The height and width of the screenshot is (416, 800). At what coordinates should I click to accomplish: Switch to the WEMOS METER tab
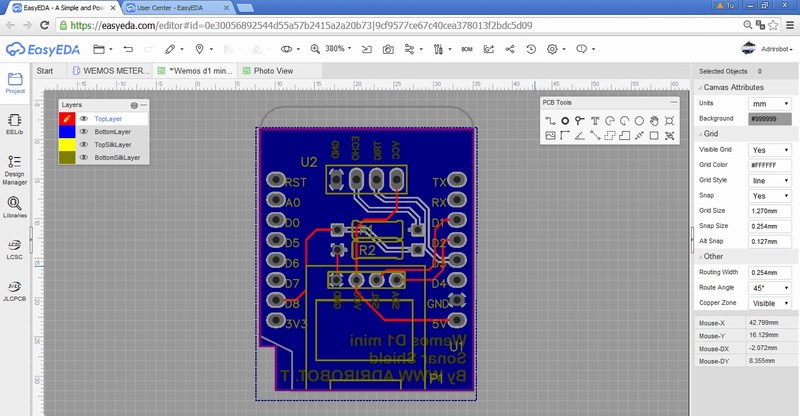(111, 71)
